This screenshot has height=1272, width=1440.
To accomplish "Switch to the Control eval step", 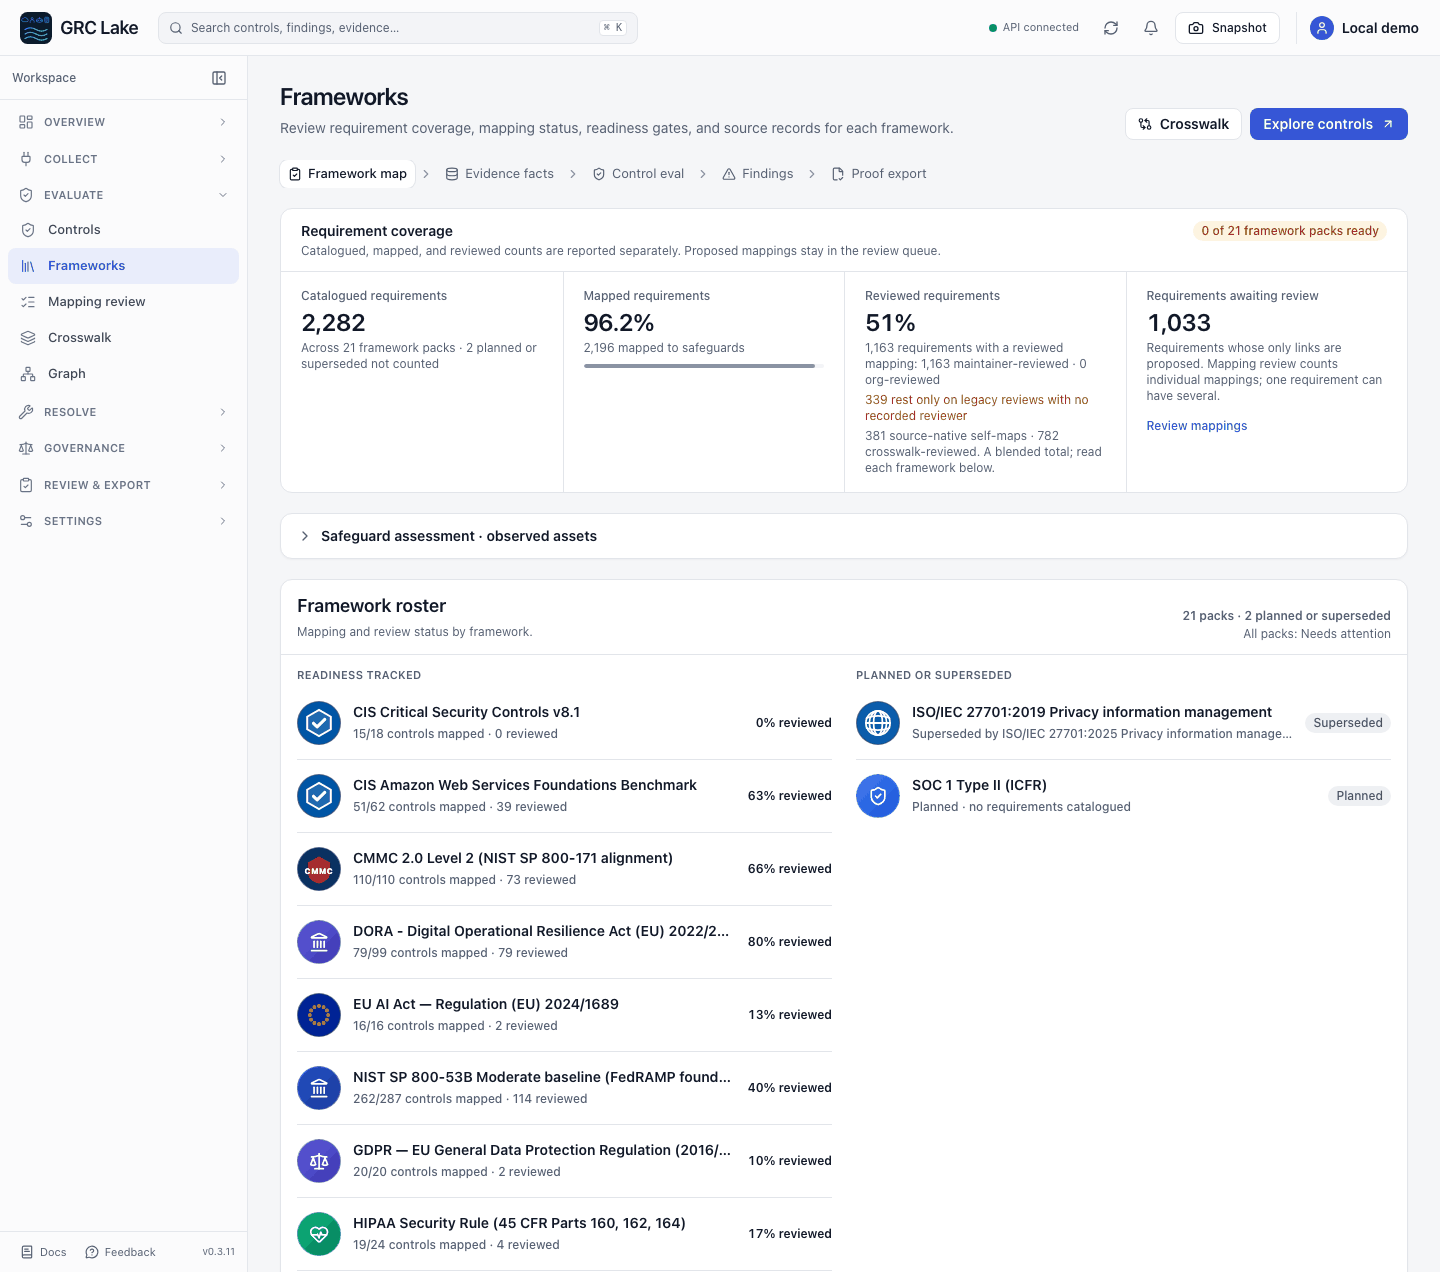I will [638, 174].
